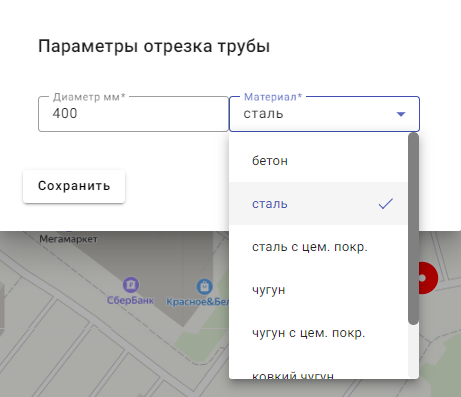This screenshot has height=397, width=461.
Task: Click the Сохранить button
Action: coord(74,186)
